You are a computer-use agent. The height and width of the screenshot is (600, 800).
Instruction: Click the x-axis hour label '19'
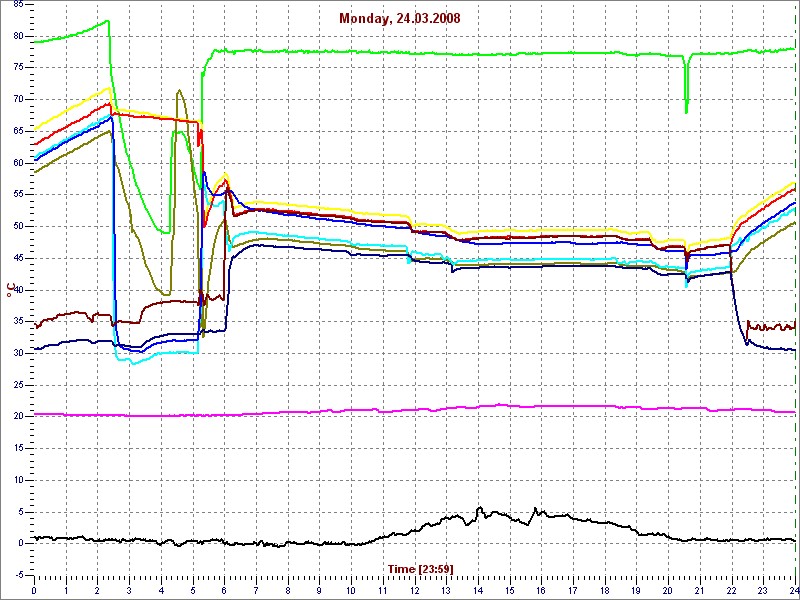pos(636,589)
